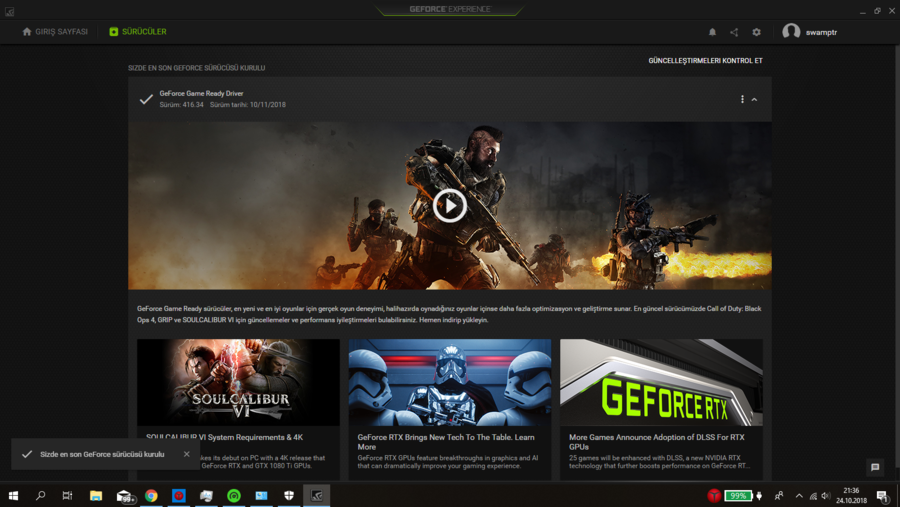Go to Giriş Sayfası tab

(55, 32)
